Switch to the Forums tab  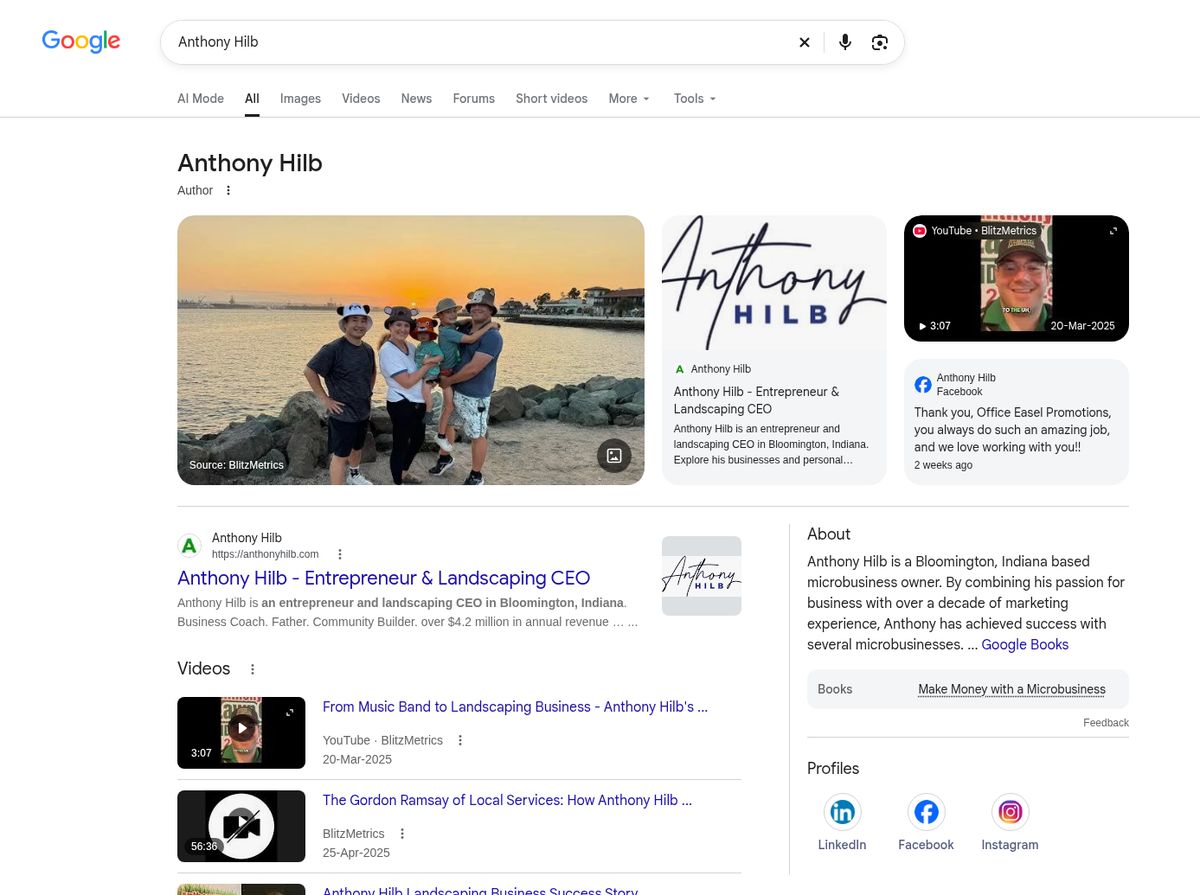click(x=474, y=98)
